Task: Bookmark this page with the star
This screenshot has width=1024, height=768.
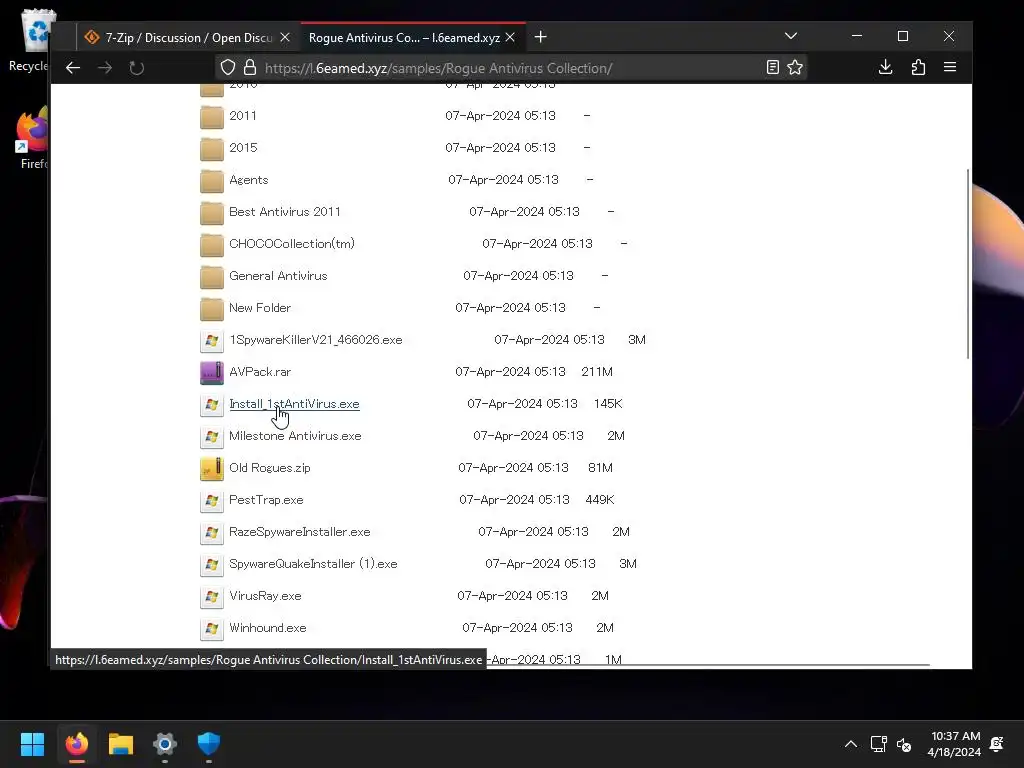Action: [x=795, y=67]
